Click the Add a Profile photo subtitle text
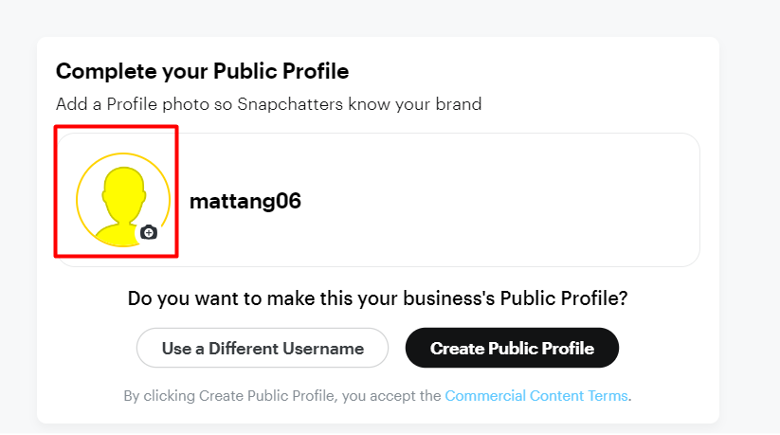This screenshot has width=780, height=435. coord(269,104)
